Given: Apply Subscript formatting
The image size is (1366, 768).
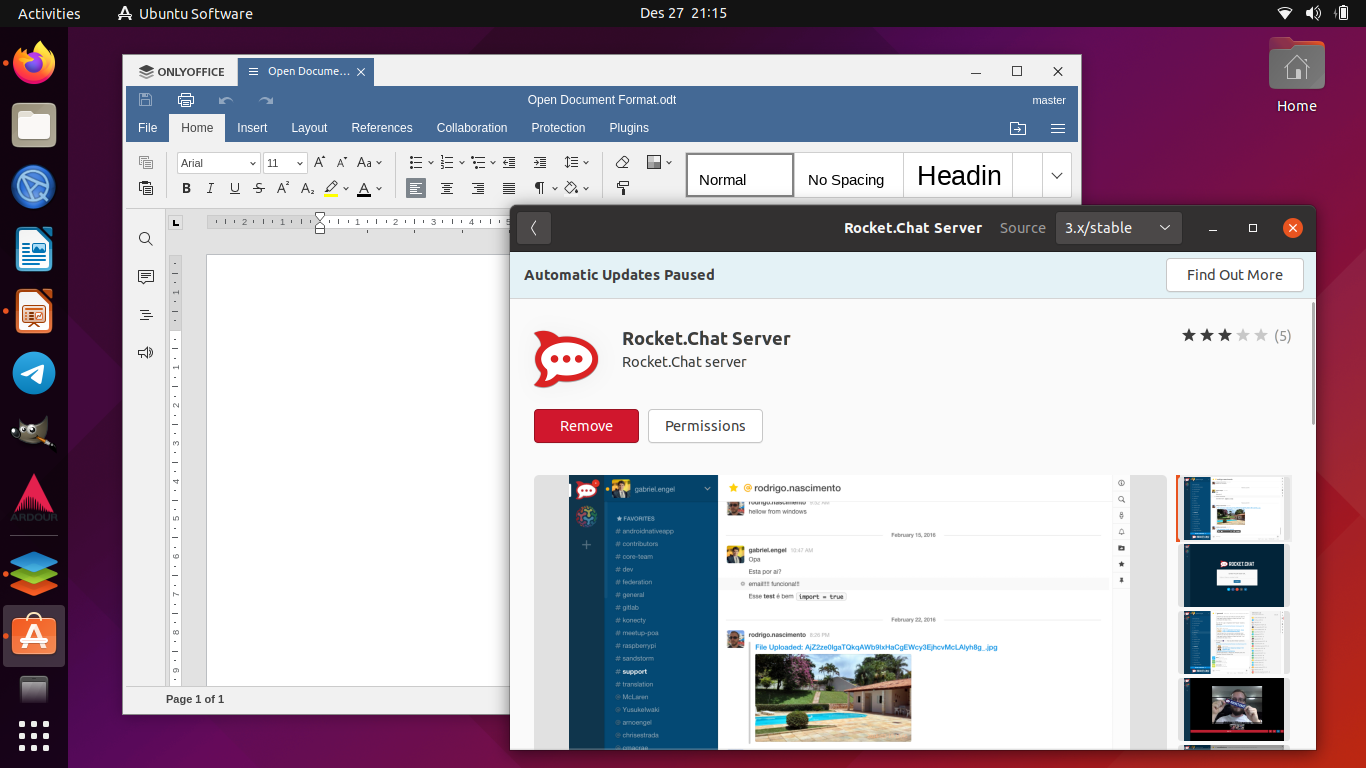Looking at the screenshot, I should (307, 188).
